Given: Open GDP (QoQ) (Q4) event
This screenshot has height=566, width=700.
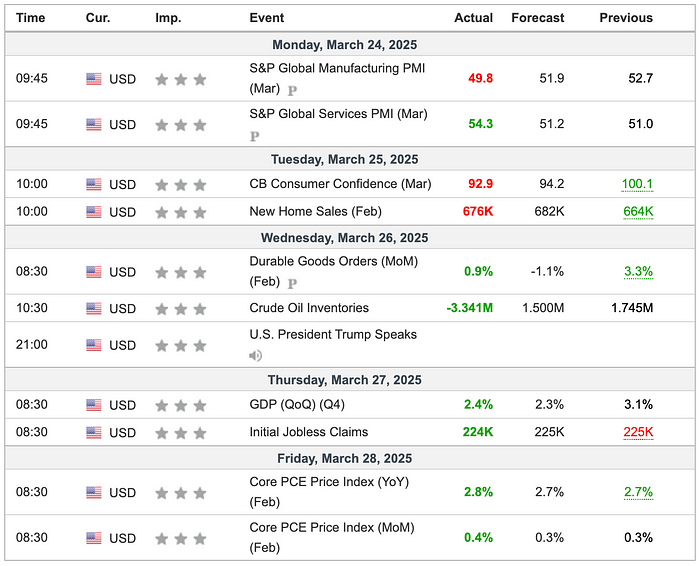Looking at the screenshot, I should 297,404.
